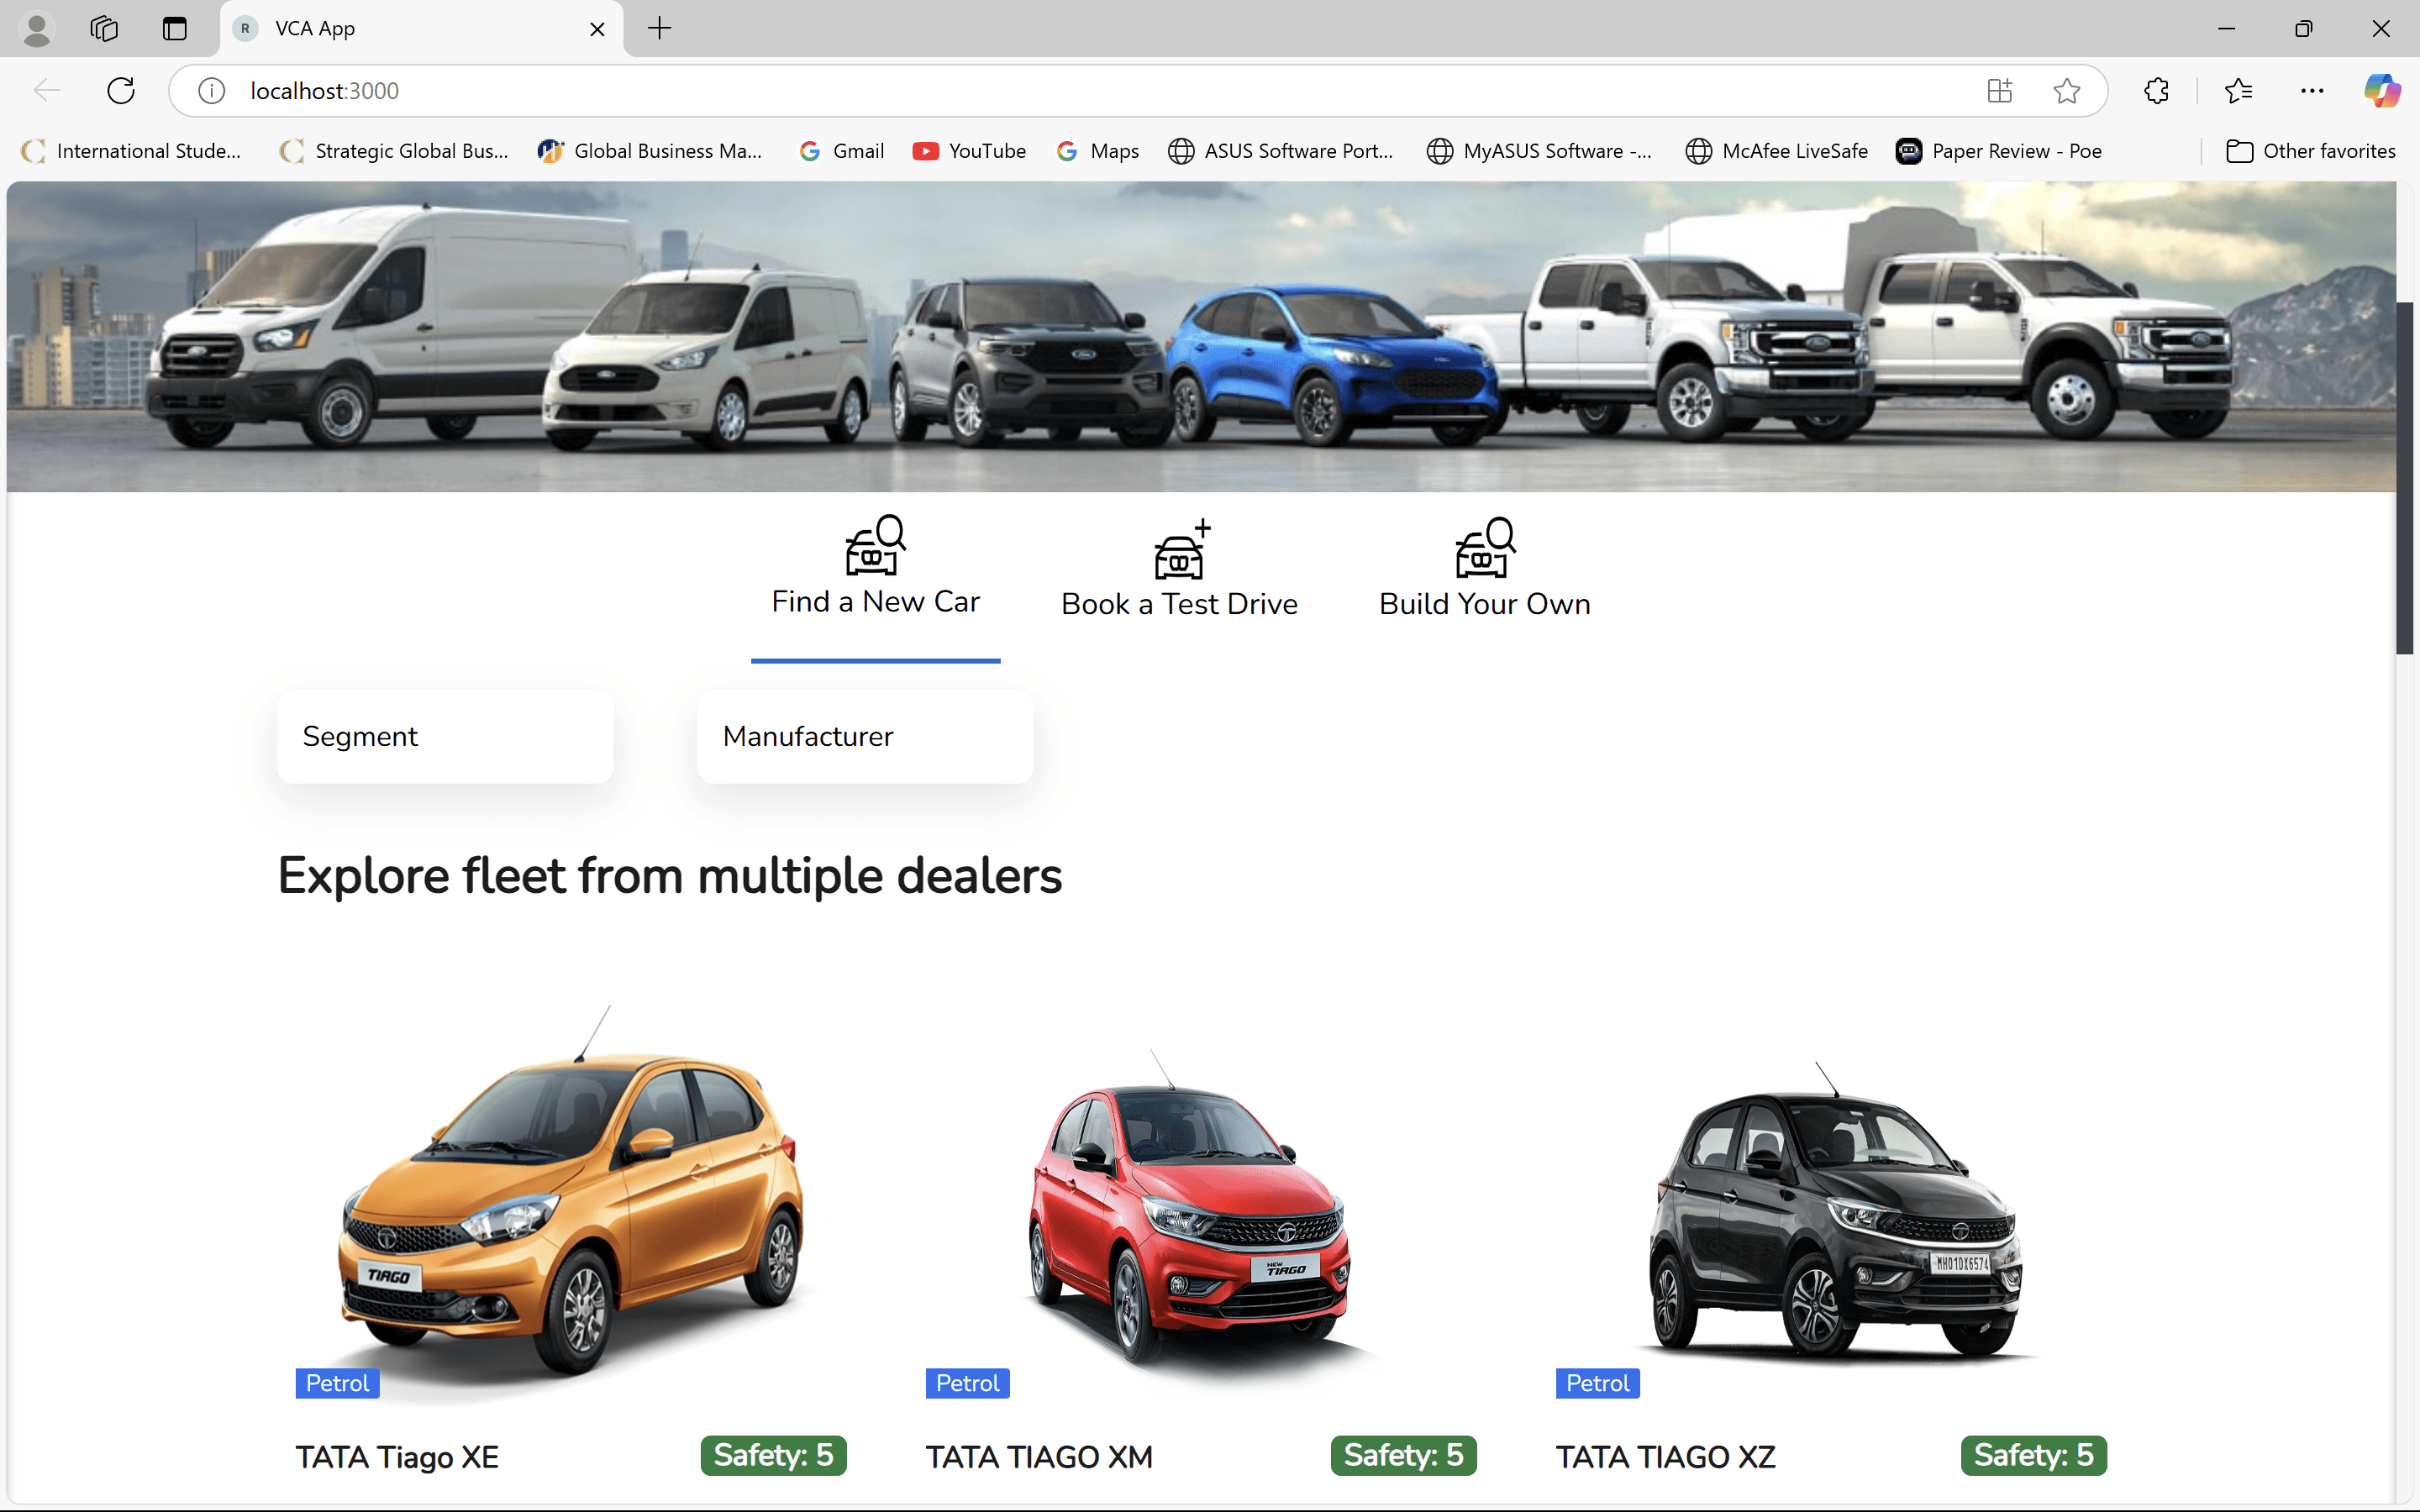View site information icon in the address bar
Screen dimensions: 2420x1512
pyautogui.click(x=211, y=91)
